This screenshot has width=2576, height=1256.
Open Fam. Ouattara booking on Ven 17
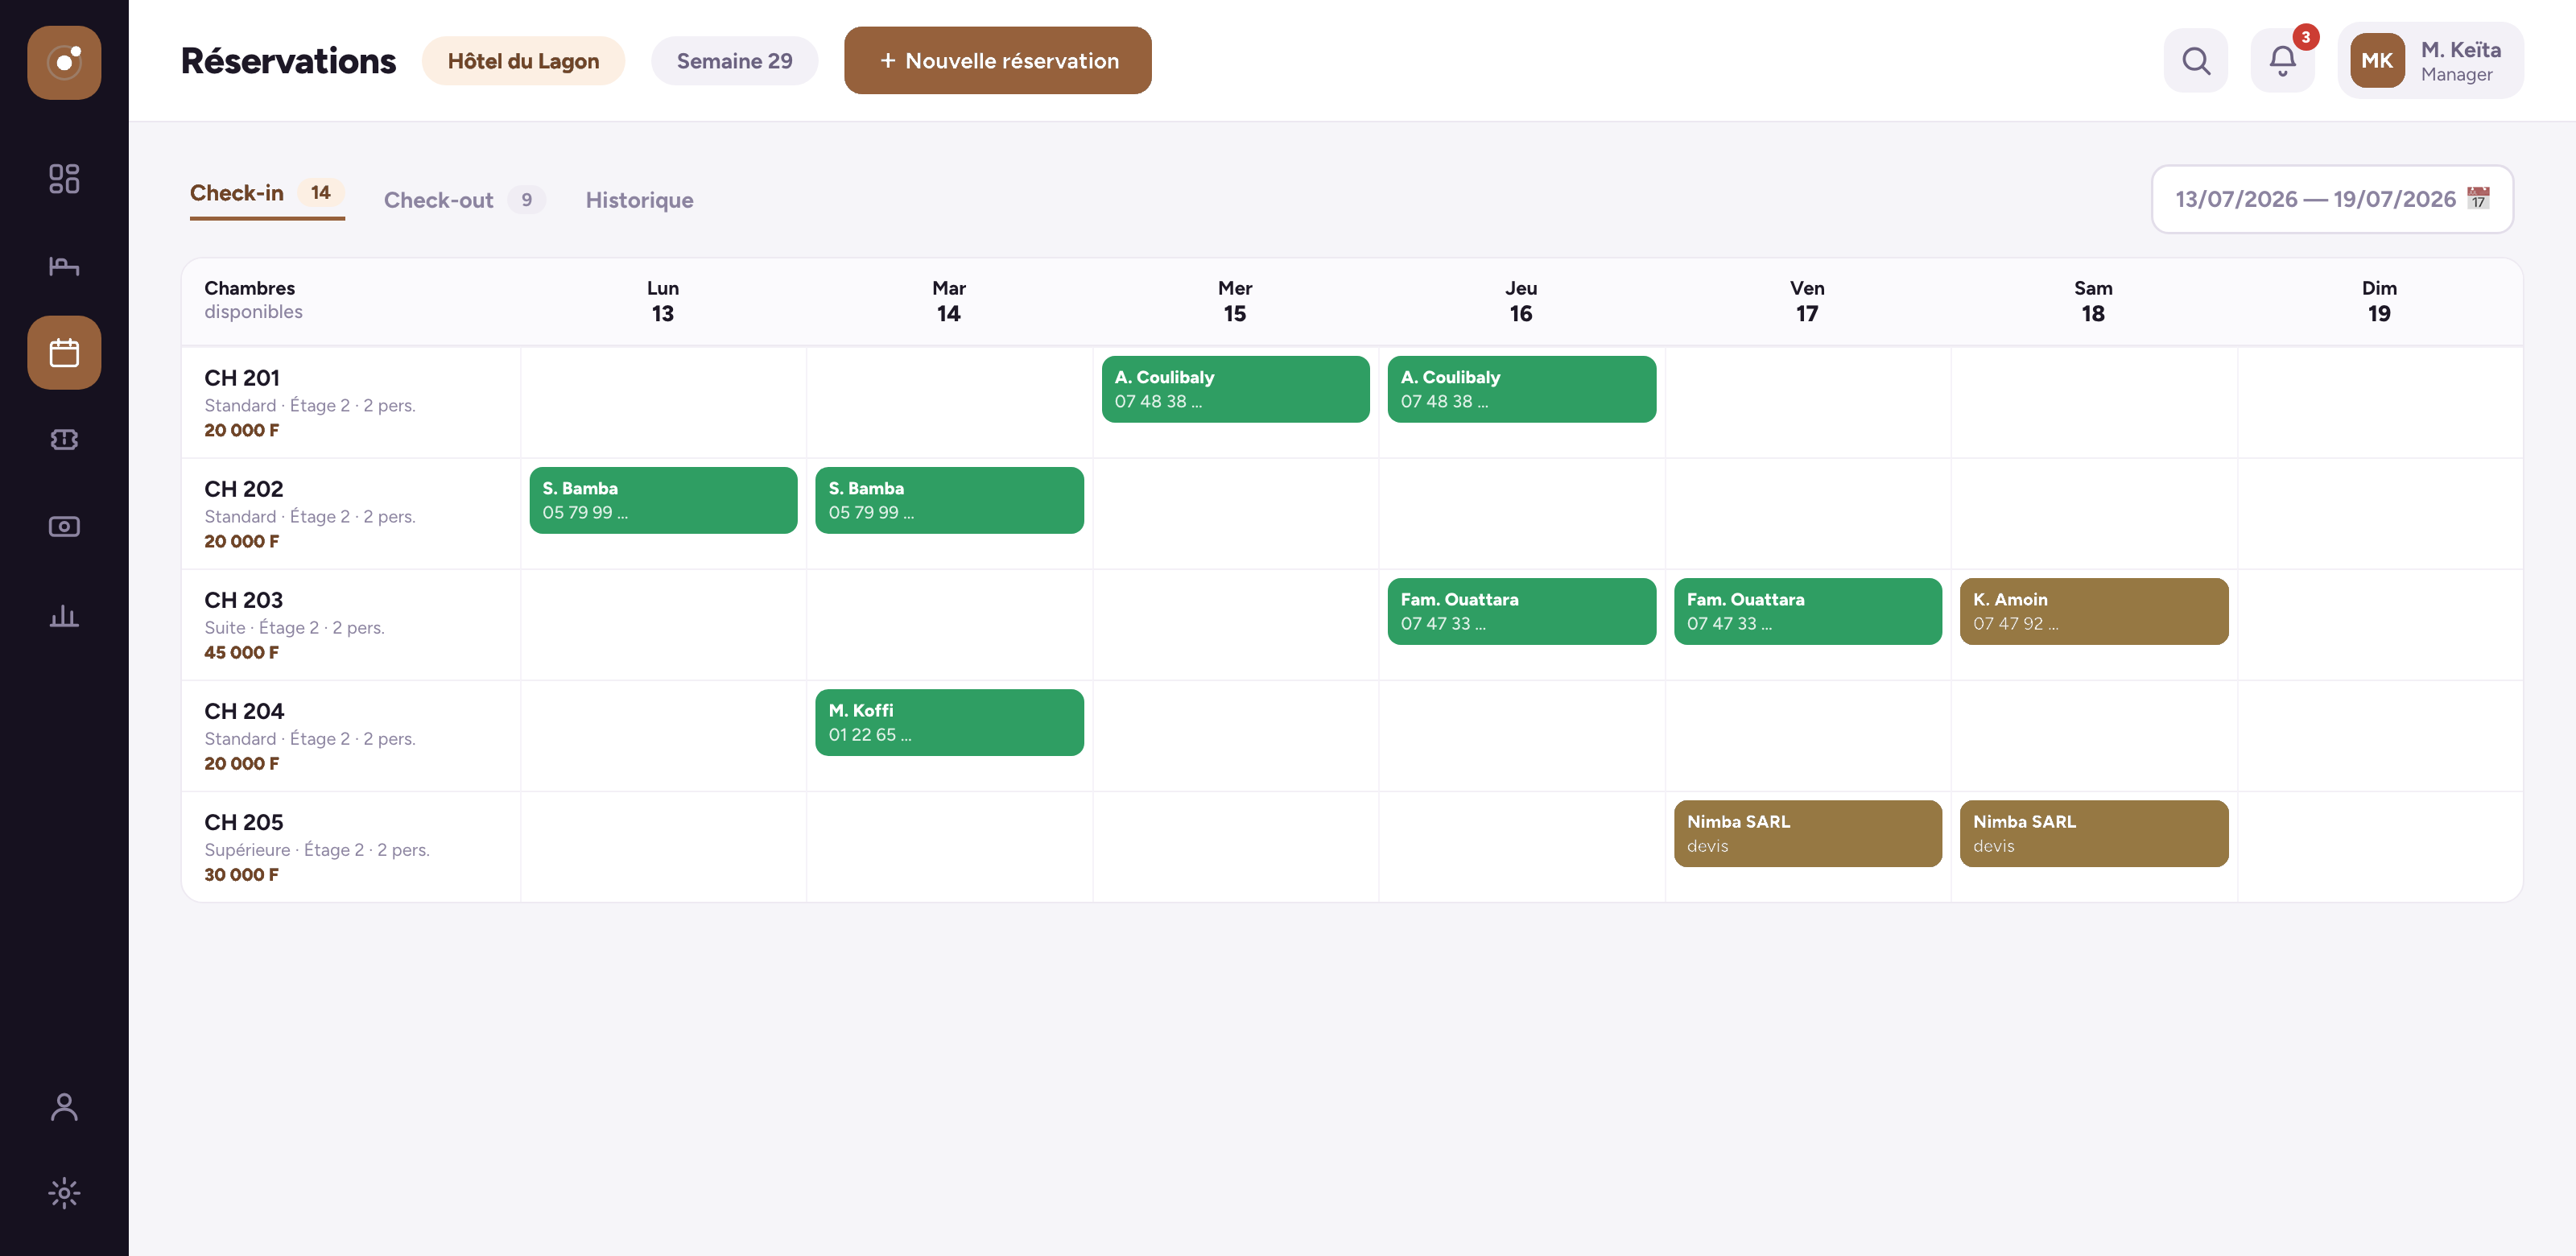[x=1808, y=611]
